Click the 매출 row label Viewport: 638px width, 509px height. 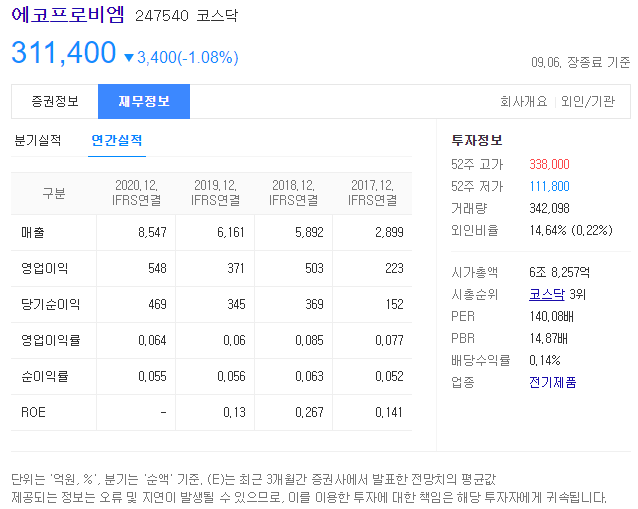(33, 232)
